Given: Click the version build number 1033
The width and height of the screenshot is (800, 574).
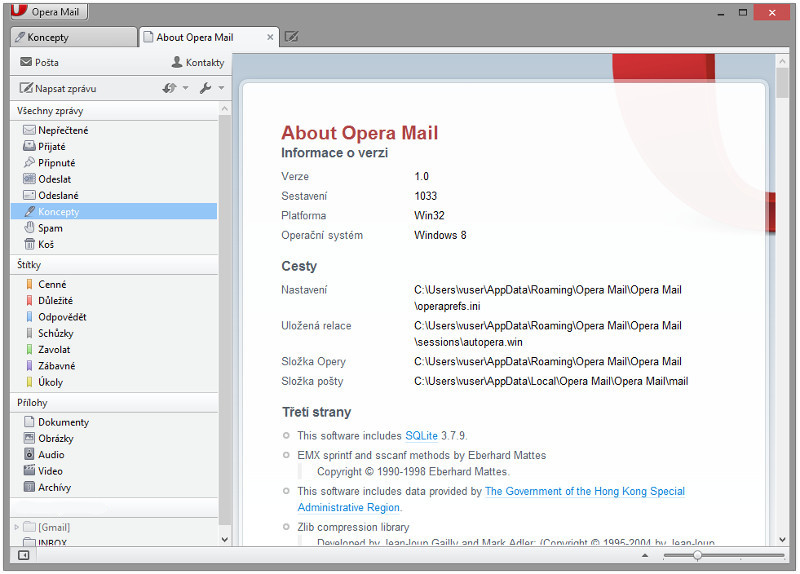Looking at the screenshot, I should click(x=426, y=196).
